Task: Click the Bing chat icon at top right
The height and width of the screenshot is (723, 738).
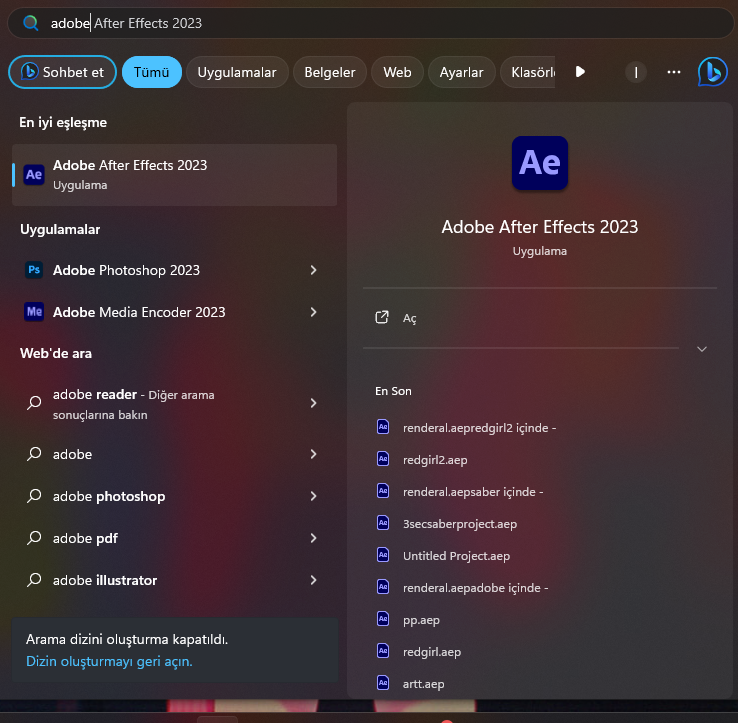Action: click(x=712, y=72)
